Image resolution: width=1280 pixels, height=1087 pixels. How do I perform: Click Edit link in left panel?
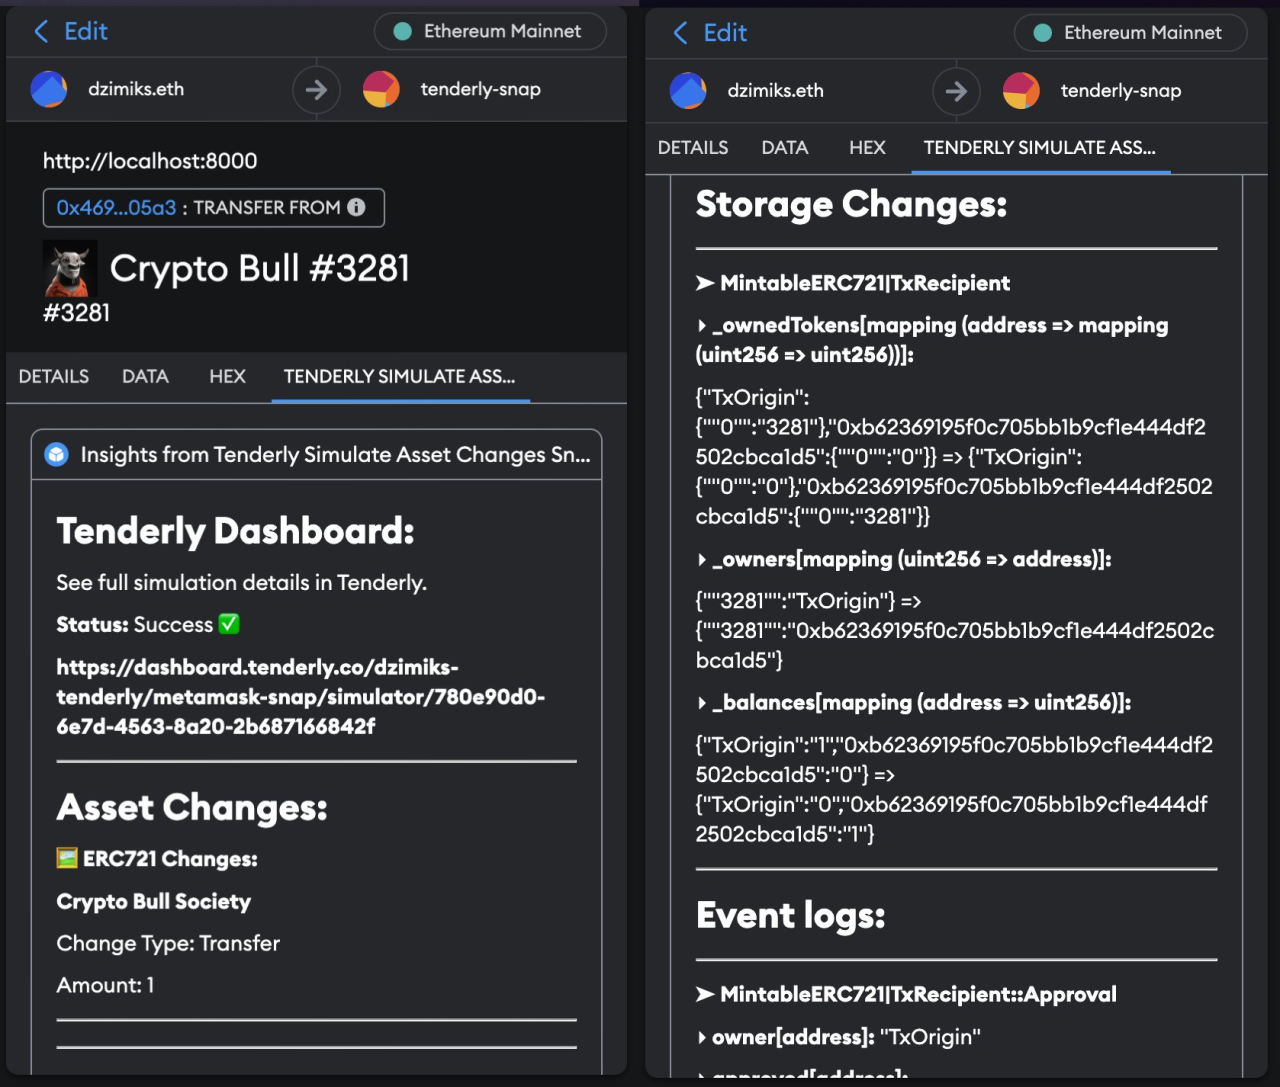pyautogui.click(x=86, y=31)
